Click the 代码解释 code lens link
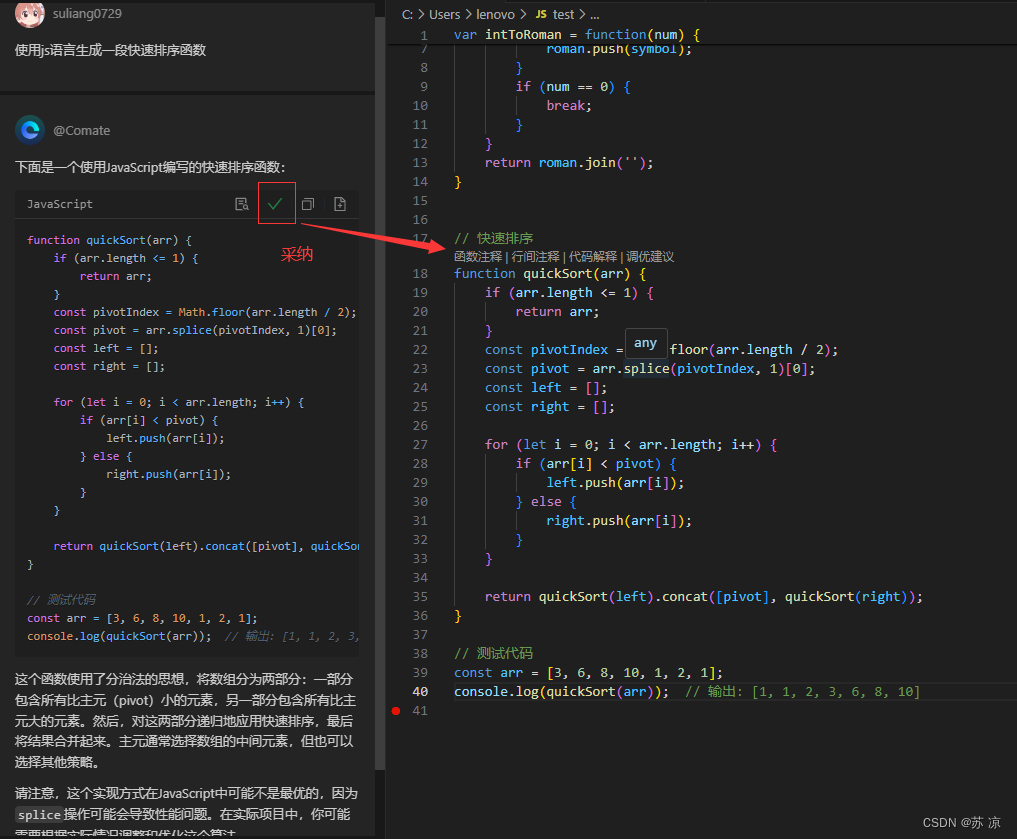Screen dimensions: 1017x839 pyautogui.click(x=593, y=257)
